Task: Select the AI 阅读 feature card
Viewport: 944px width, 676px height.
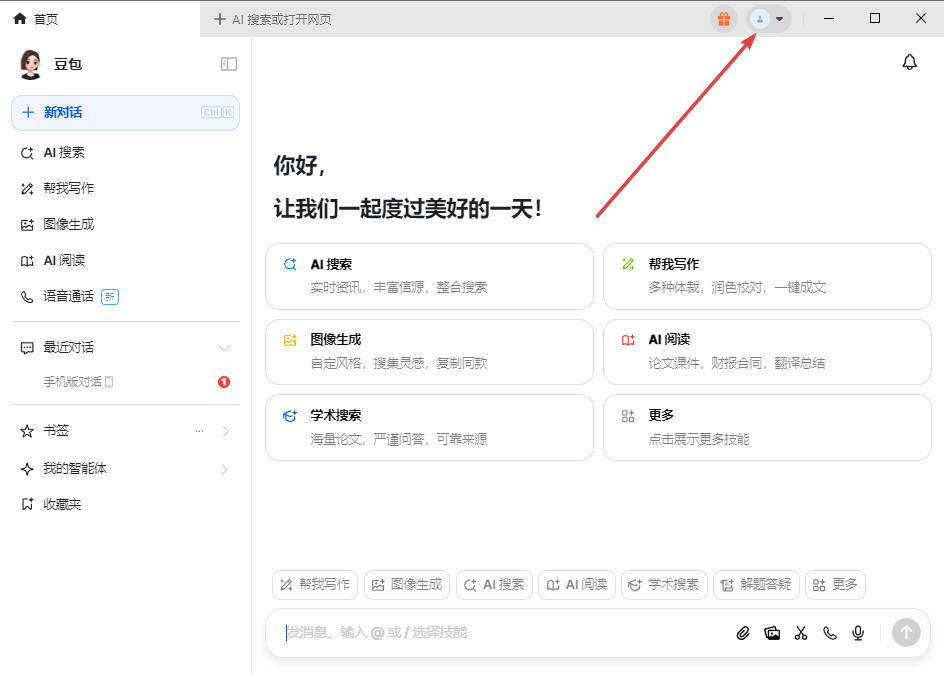Action: point(767,352)
